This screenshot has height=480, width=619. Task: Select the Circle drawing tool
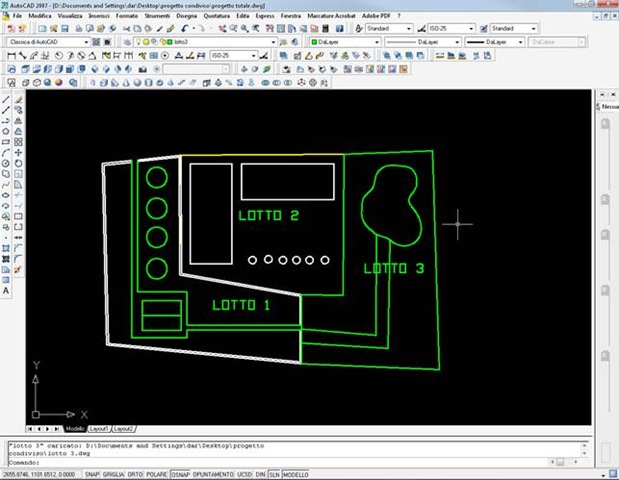point(6,163)
